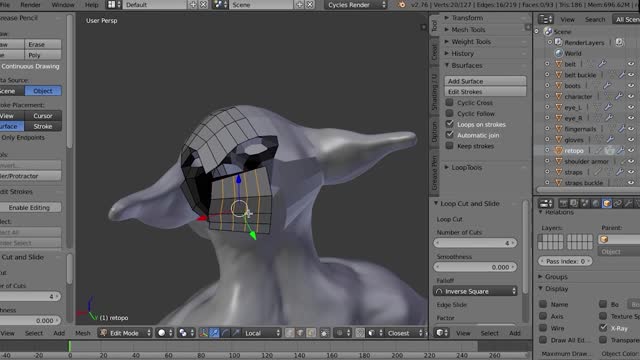Screen dimensions: 640x360
Task: Adjust the Number of Cuts field
Action: [476, 243]
